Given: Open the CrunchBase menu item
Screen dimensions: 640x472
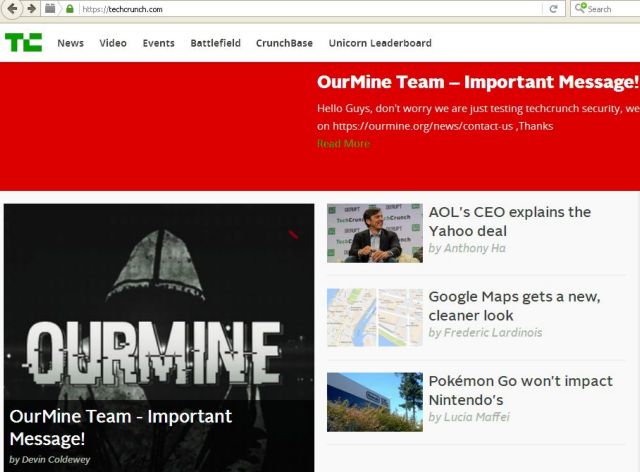Looking at the screenshot, I should pos(284,43).
